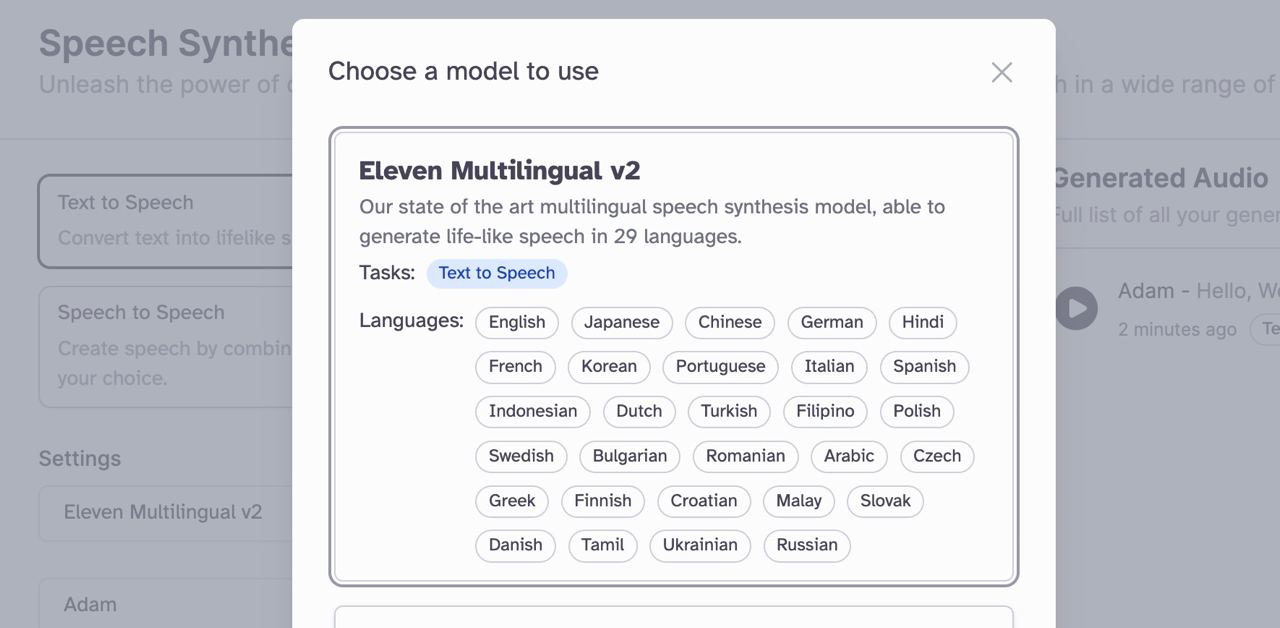
Task: Select the Eleven Multilingual v2 model card
Action: 674,357
